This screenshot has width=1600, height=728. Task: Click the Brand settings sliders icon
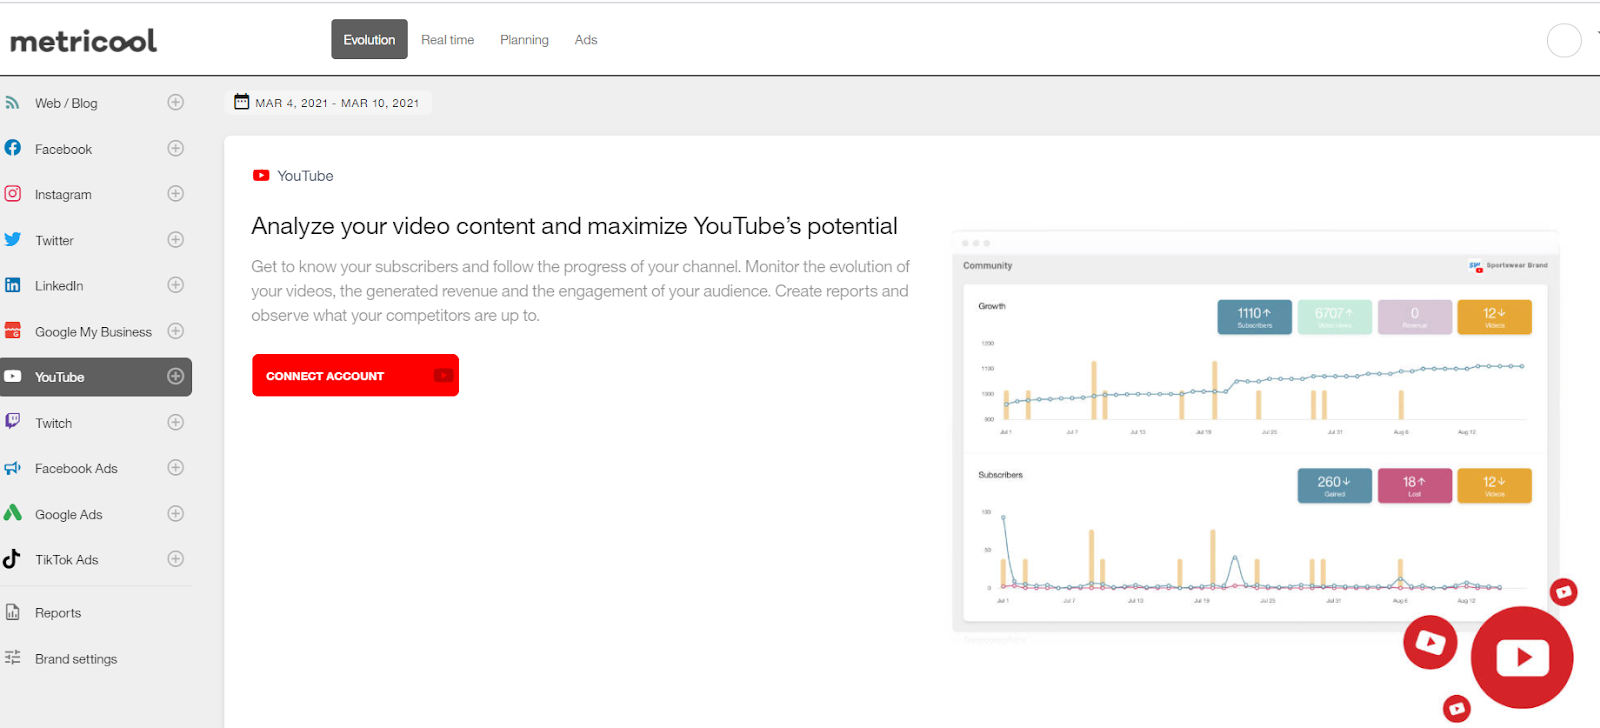point(12,657)
